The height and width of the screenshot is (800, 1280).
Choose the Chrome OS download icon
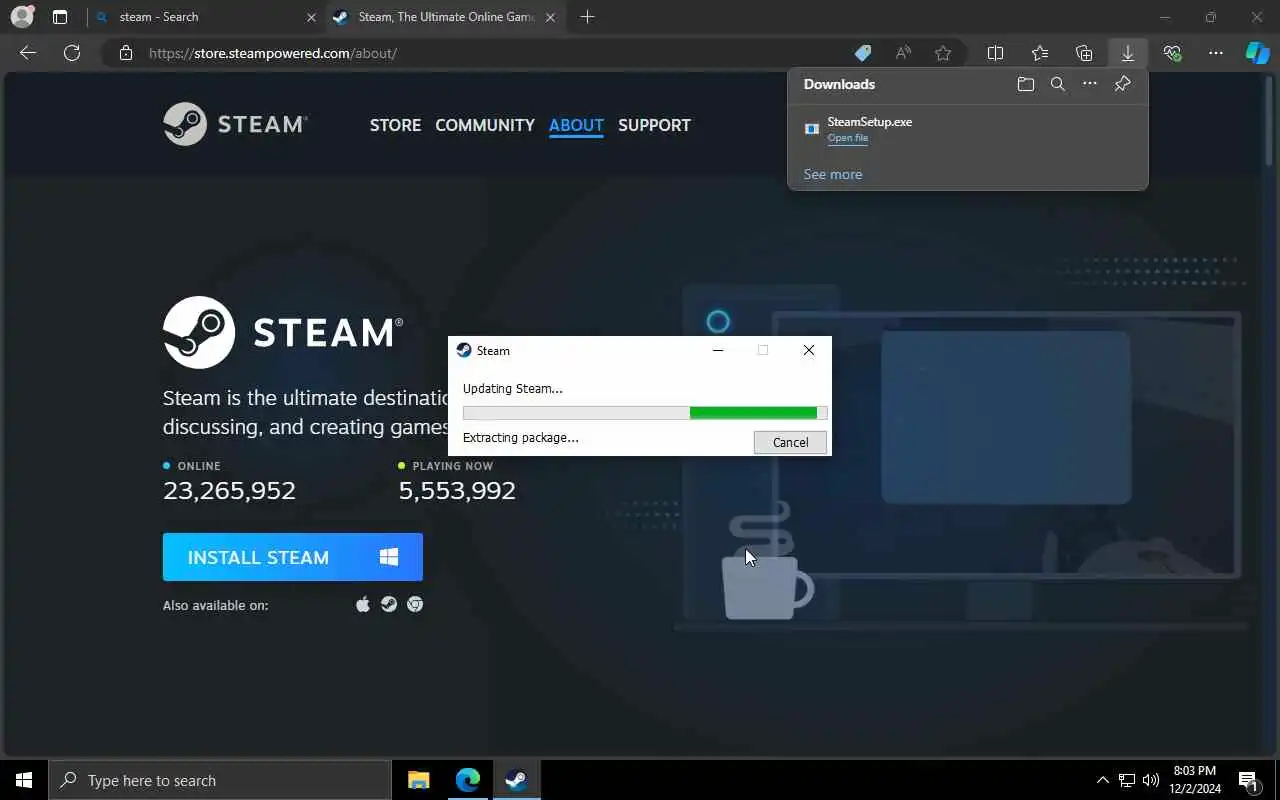coord(415,604)
